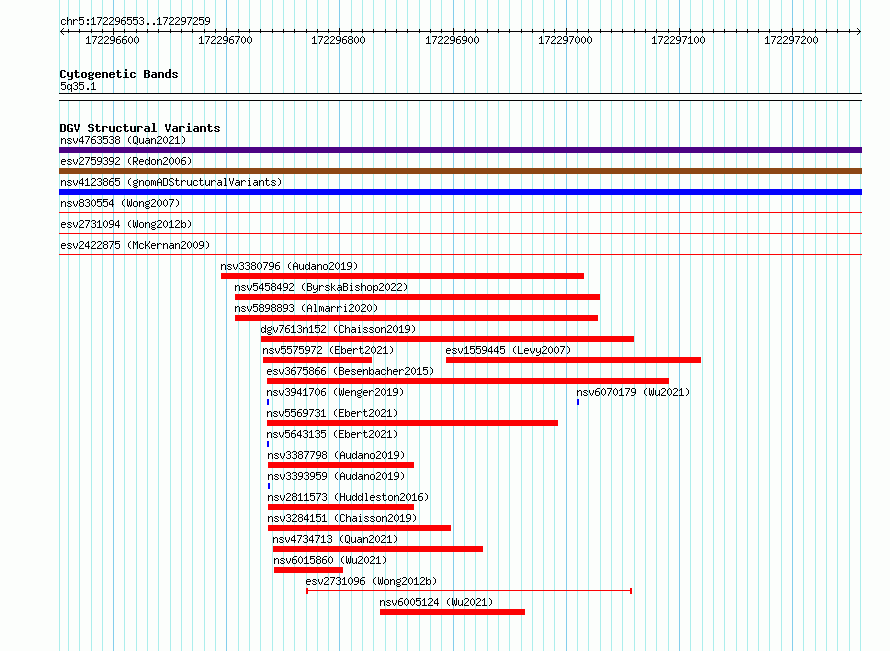Select the nsv3380796 (Audano2019) red bar
890x651 pixels.
click(402, 276)
